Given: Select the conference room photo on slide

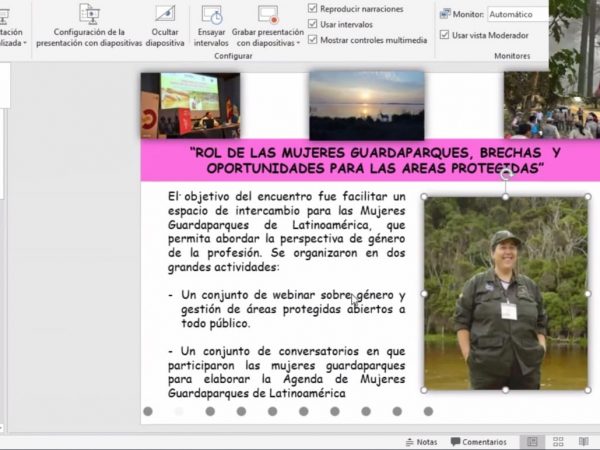Looking at the screenshot, I should (x=190, y=105).
